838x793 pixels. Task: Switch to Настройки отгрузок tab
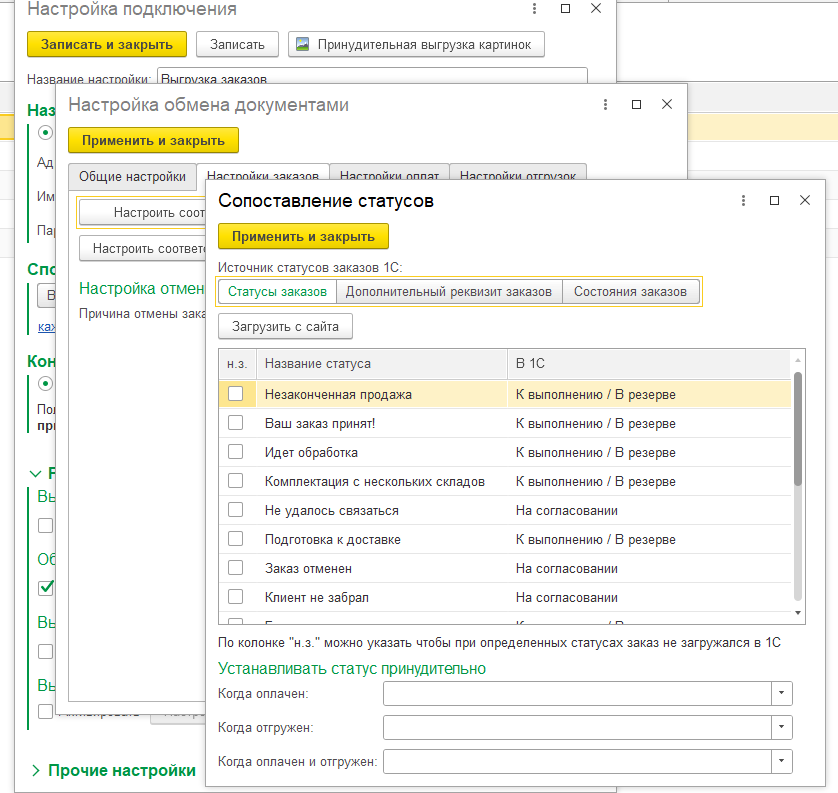[x=518, y=173]
